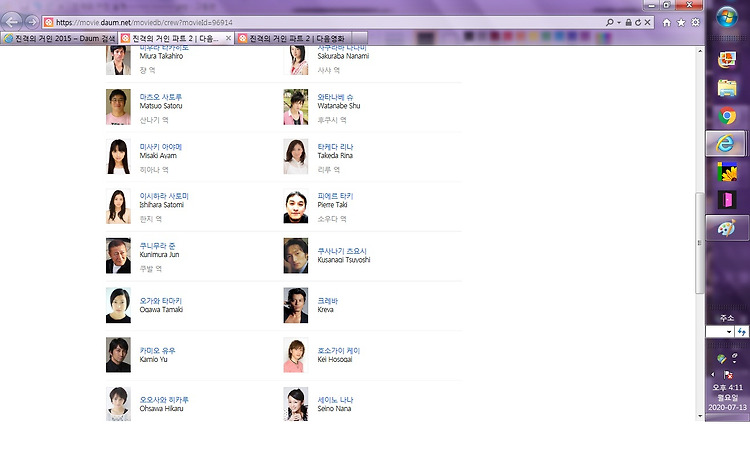This screenshot has height=472, width=750.
Task: Open 크레바 (Kreva) actor link
Action: tap(328, 301)
